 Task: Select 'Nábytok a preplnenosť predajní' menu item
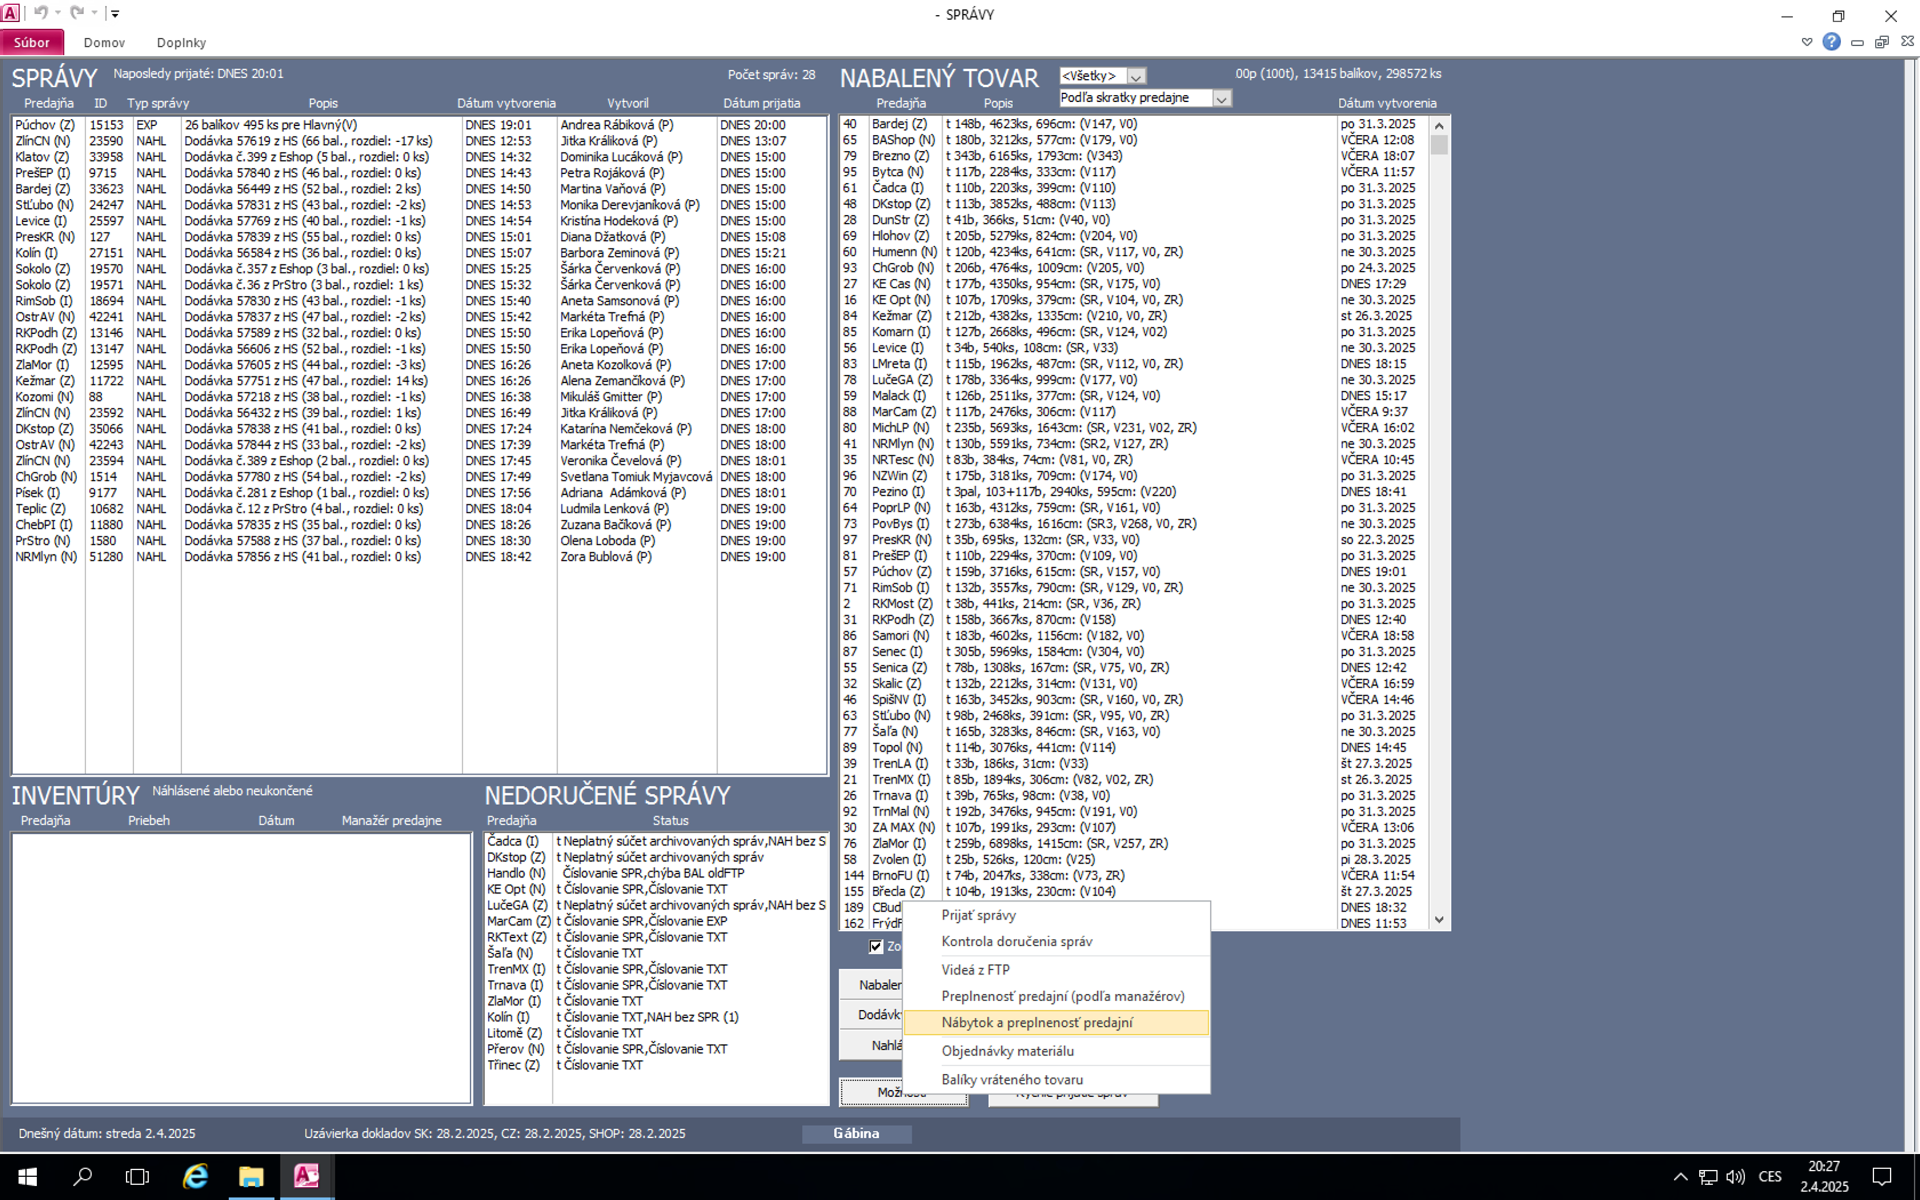point(1037,1022)
